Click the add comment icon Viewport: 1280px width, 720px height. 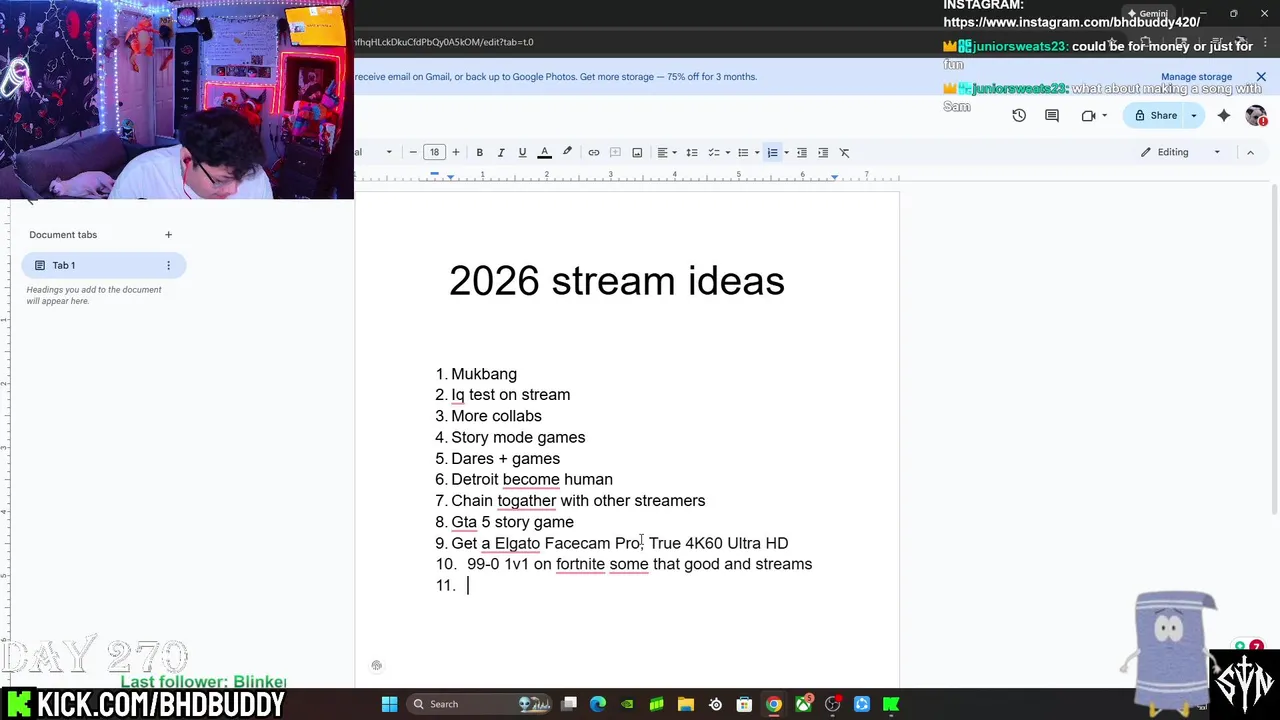[x=615, y=152]
